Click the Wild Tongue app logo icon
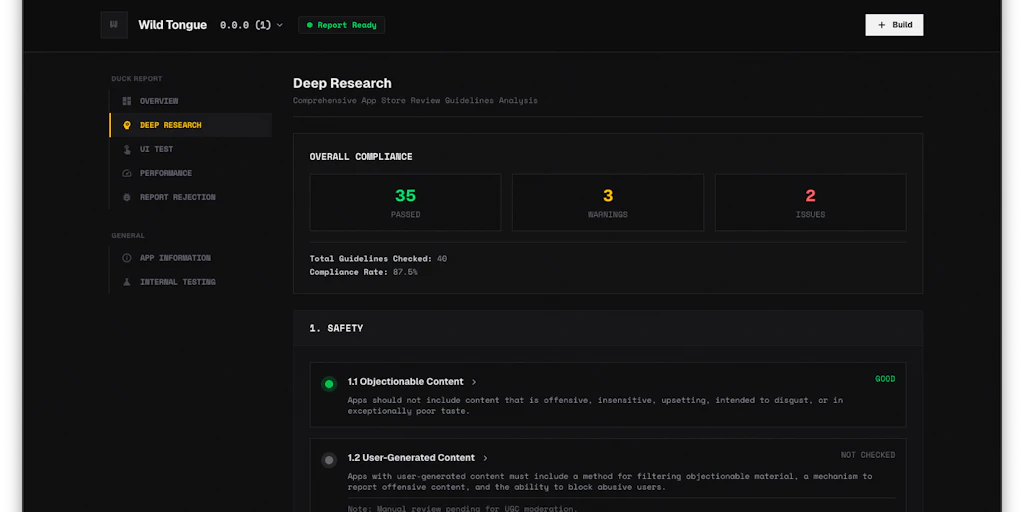Viewport: 1024px width, 512px height. point(114,25)
